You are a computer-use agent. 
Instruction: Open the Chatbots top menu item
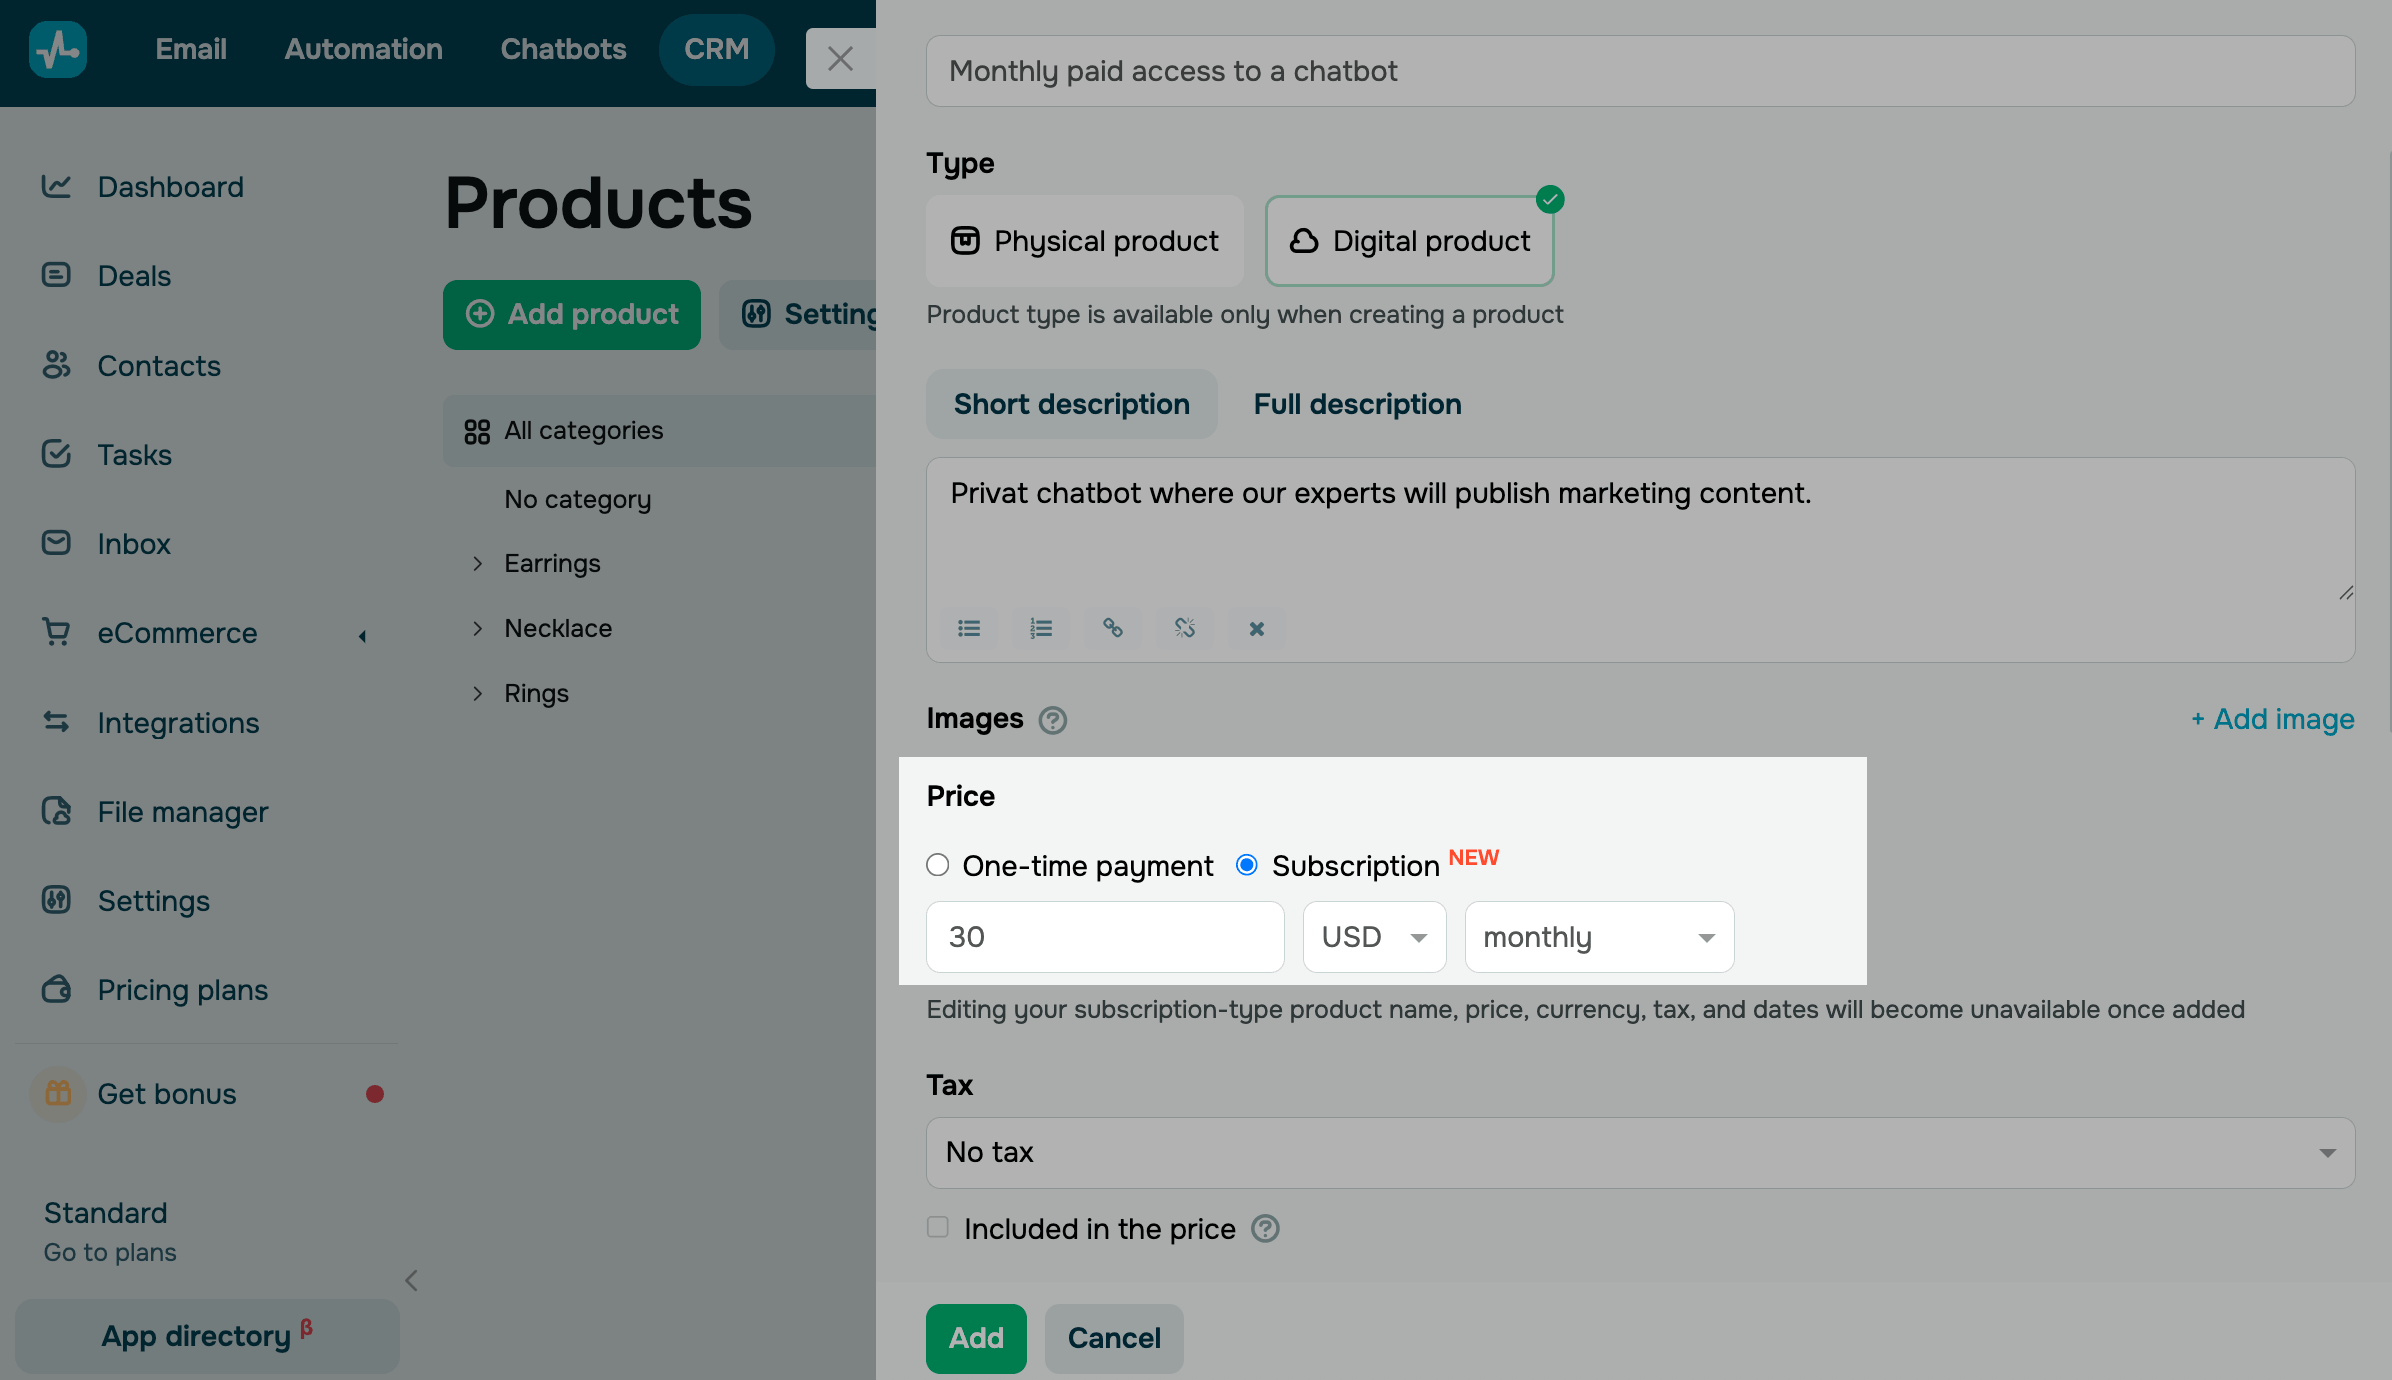coord(563,49)
